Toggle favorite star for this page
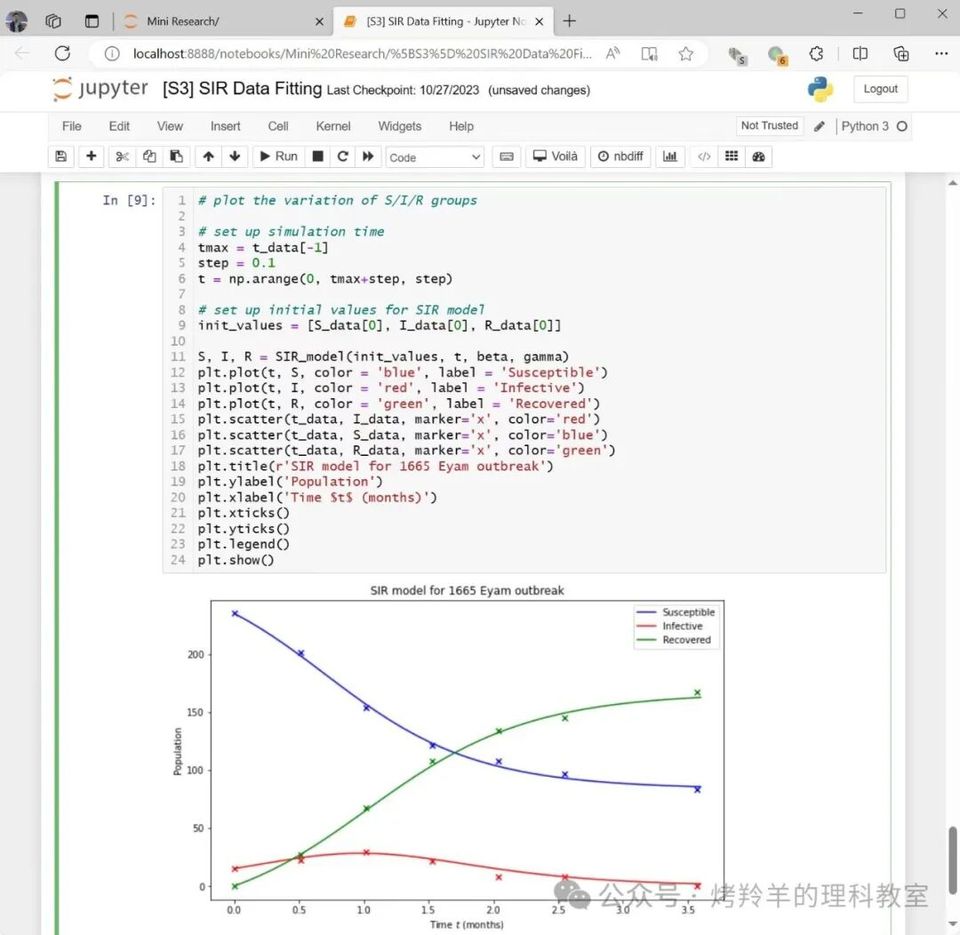Viewport: 960px width, 935px height. pyautogui.click(x=686, y=54)
